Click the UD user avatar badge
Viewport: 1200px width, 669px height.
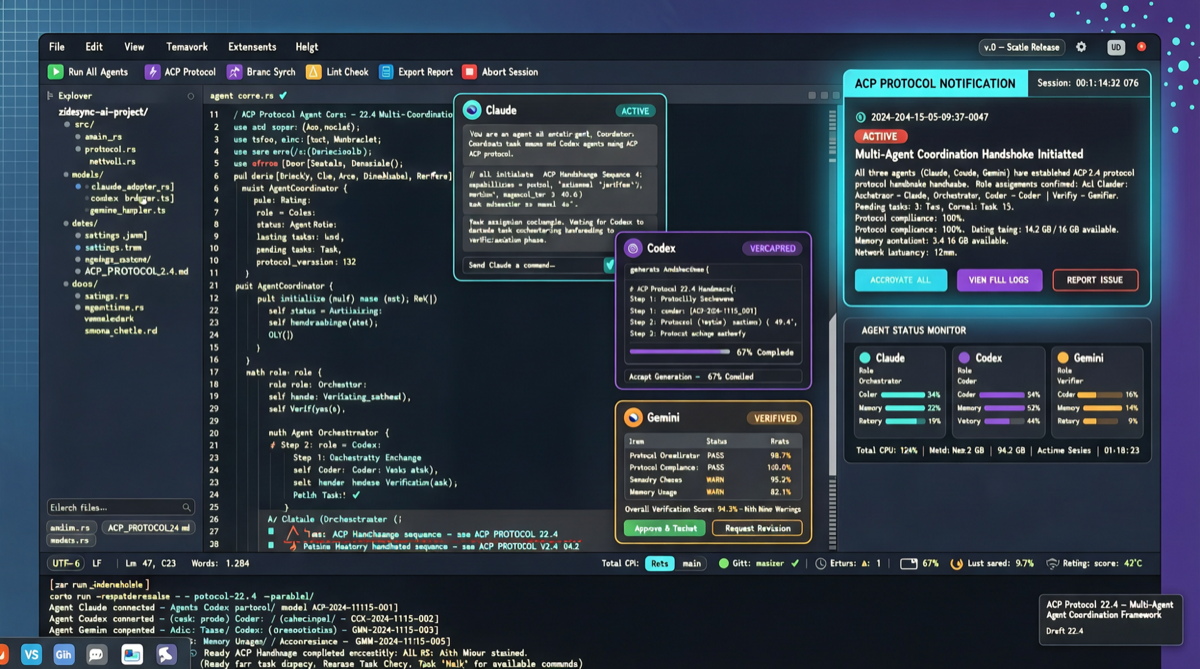coord(1116,47)
